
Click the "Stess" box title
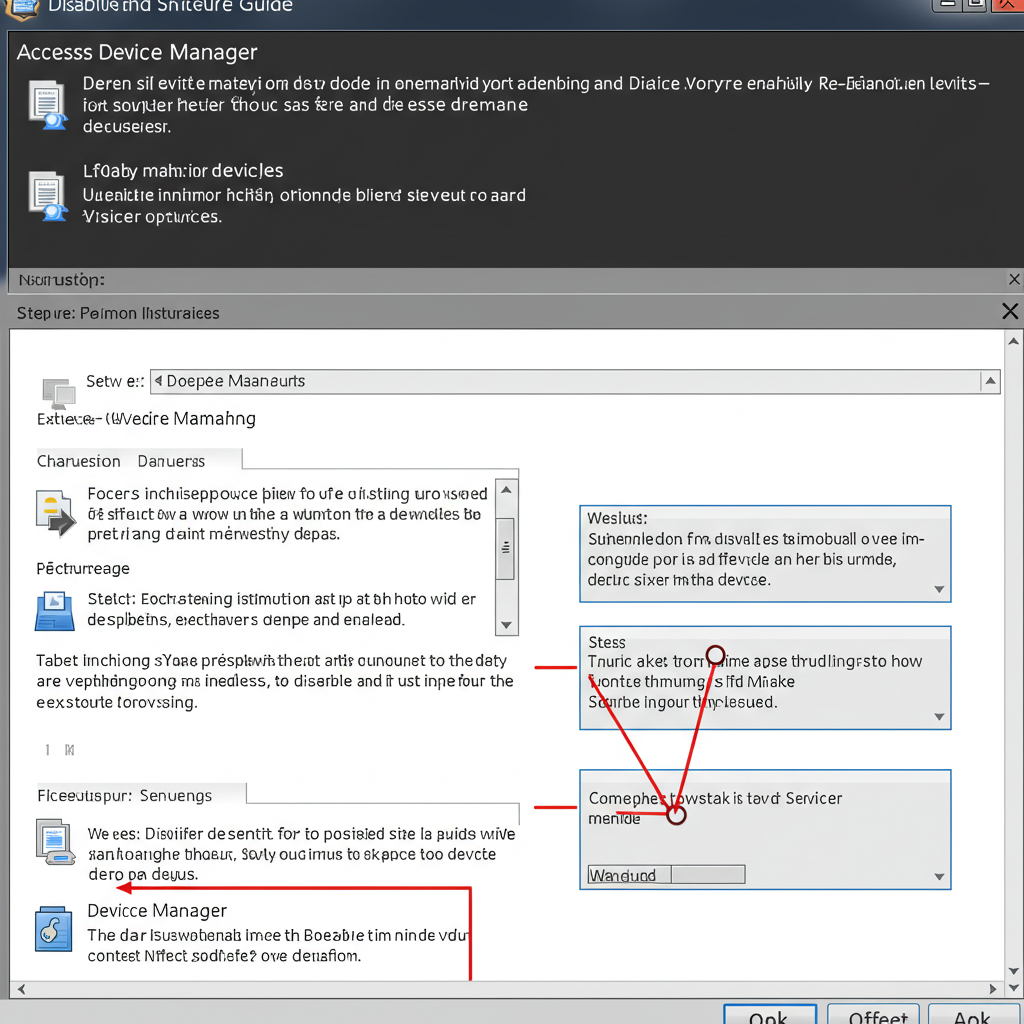pos(607,642)
